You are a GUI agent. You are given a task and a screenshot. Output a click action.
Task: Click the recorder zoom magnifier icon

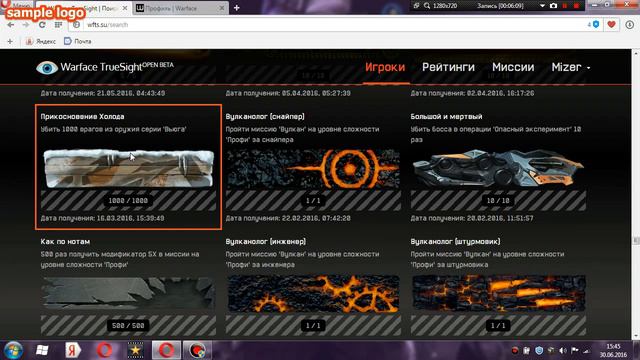[427, 6]
